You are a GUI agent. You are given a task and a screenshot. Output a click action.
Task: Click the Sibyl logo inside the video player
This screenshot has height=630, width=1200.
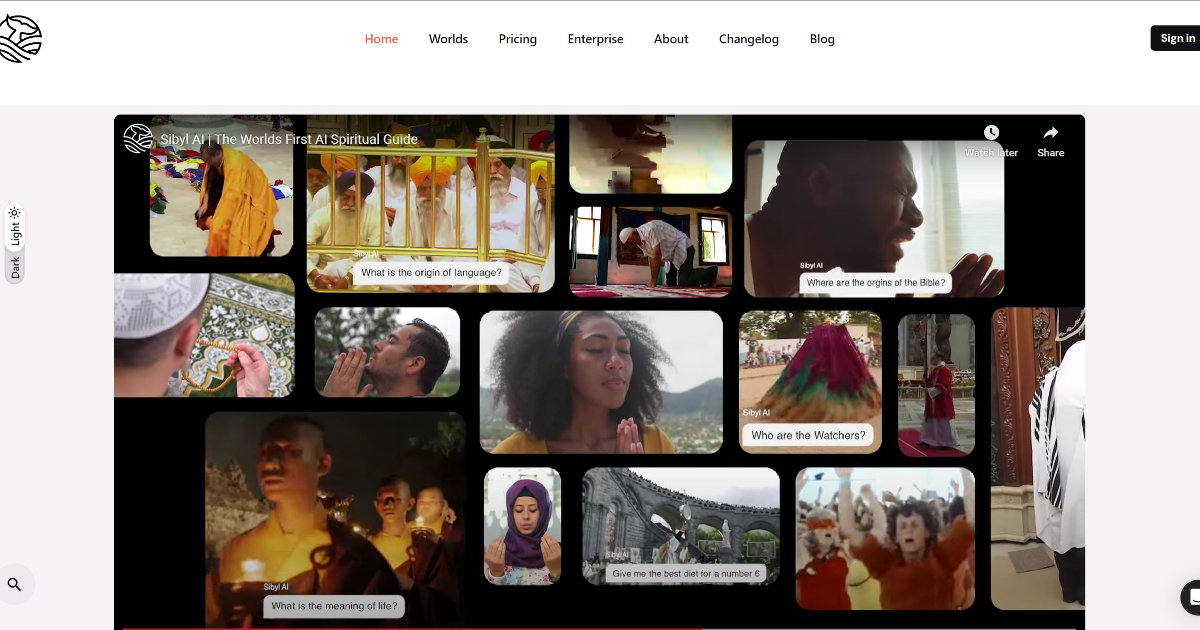click(x=137, y=137)
